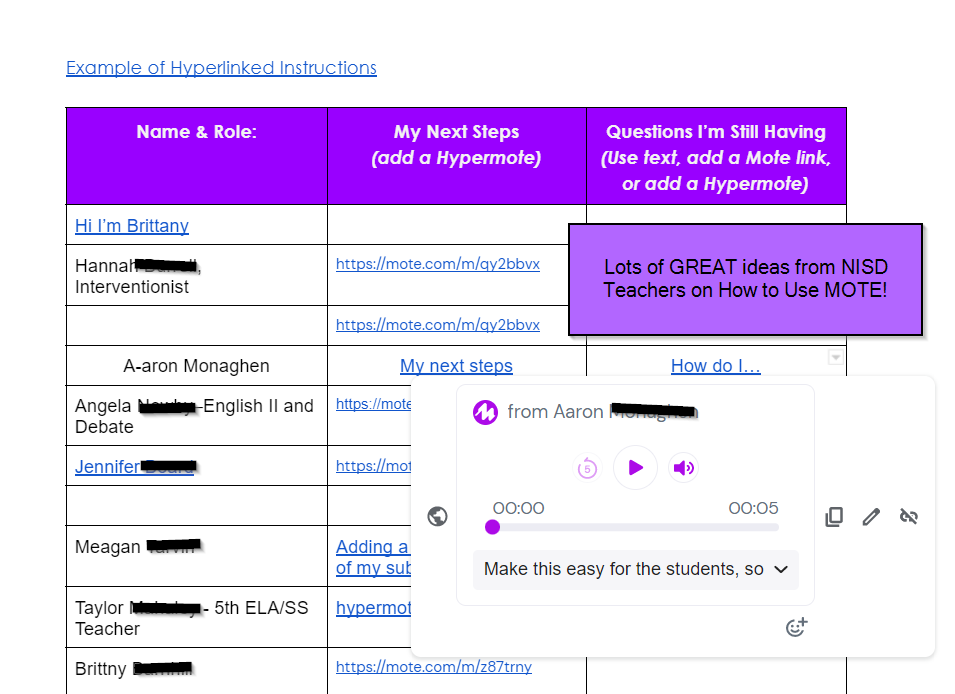Click the 00:00 elapsed time label

click(518, 508)
